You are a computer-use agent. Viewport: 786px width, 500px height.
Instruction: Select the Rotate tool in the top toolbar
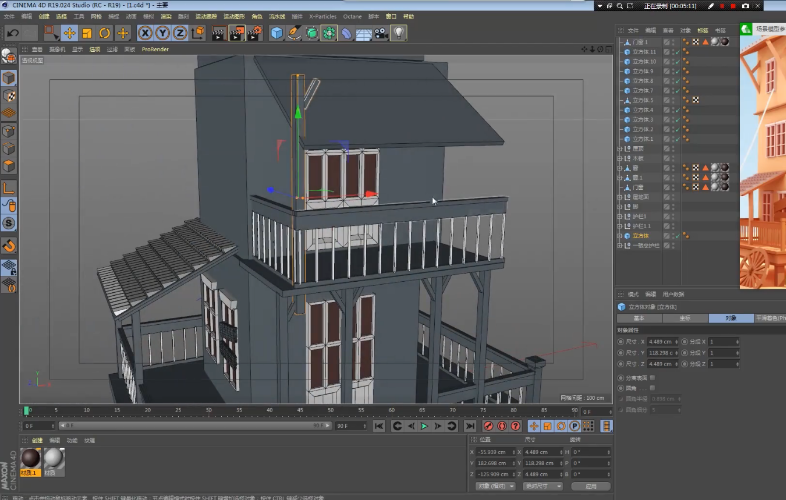[105, 33]
